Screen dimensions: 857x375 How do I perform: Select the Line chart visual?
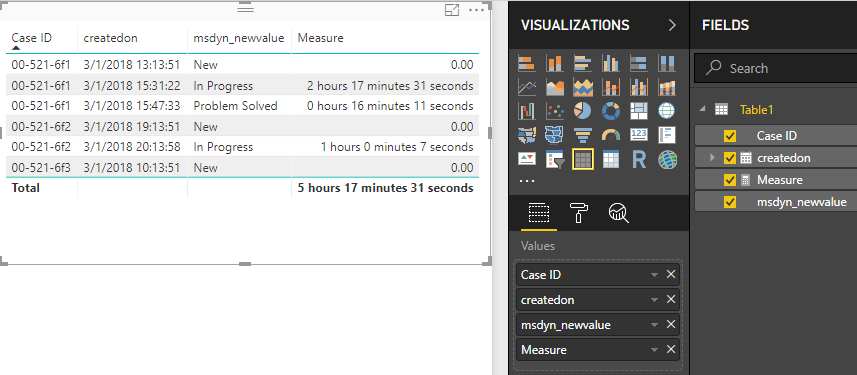[x=526, y=87]
